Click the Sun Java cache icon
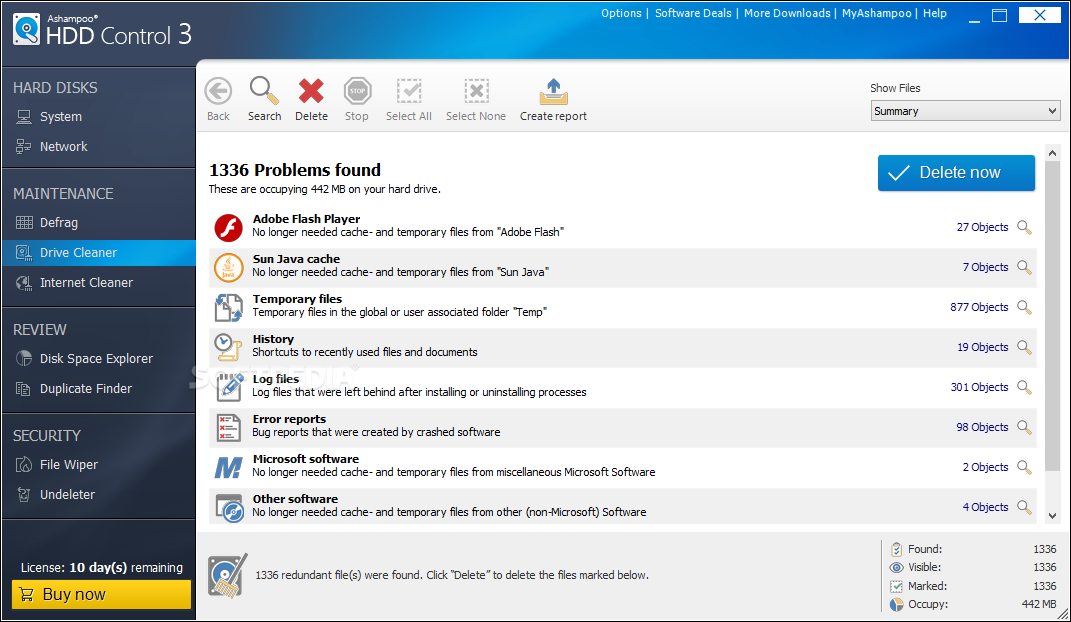The height and width of the screenshot is (622, 1071). click(x=229, y=268)
